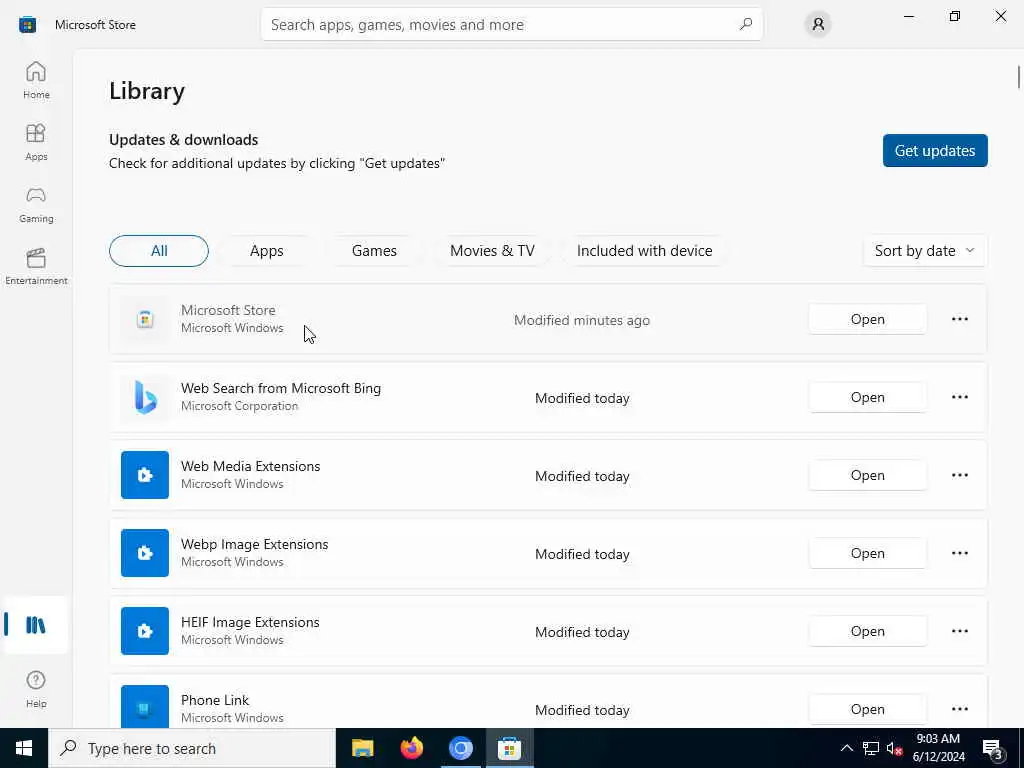Select the Library icon in the sidebar
This screenshot has width=1024, height=768.
coord(36,625)
